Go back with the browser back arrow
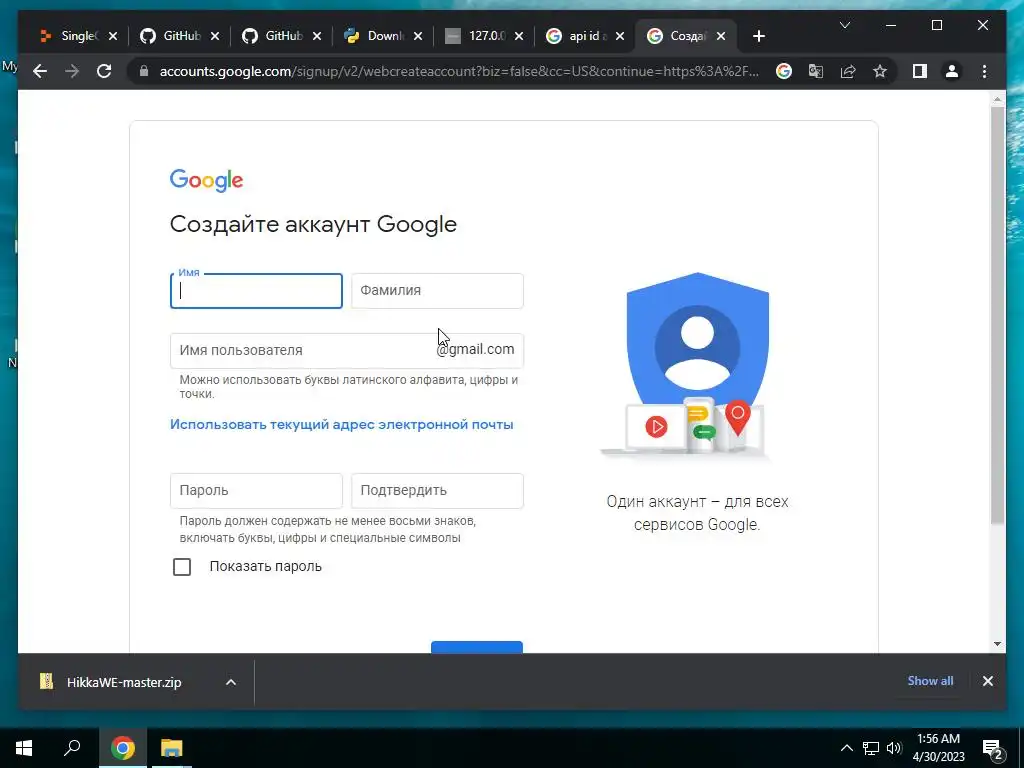 40,71
